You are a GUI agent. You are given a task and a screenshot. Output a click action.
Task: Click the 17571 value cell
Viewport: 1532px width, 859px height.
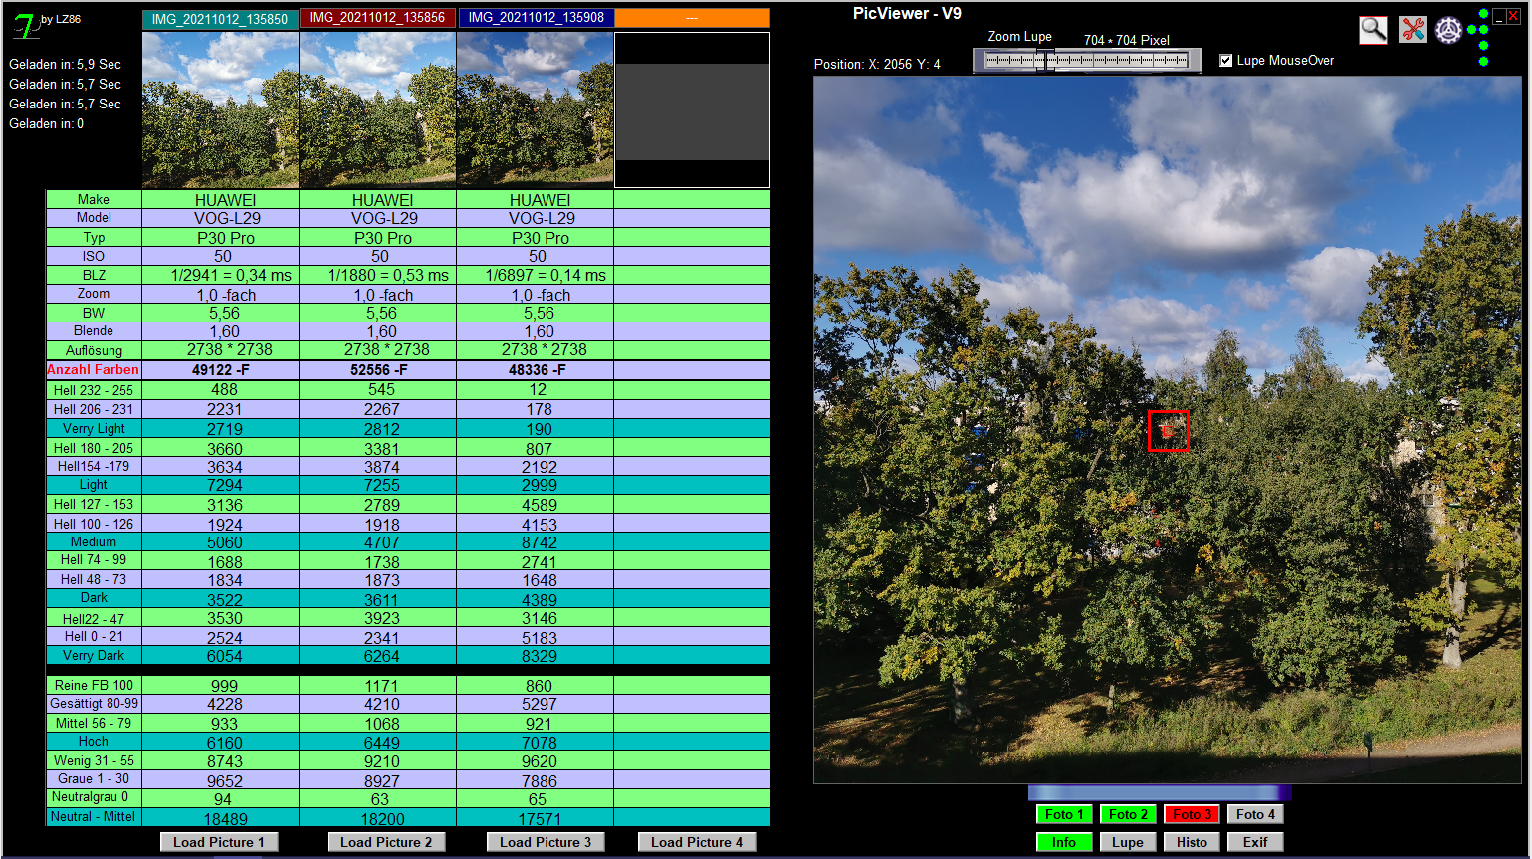click(x=536, y=818)
